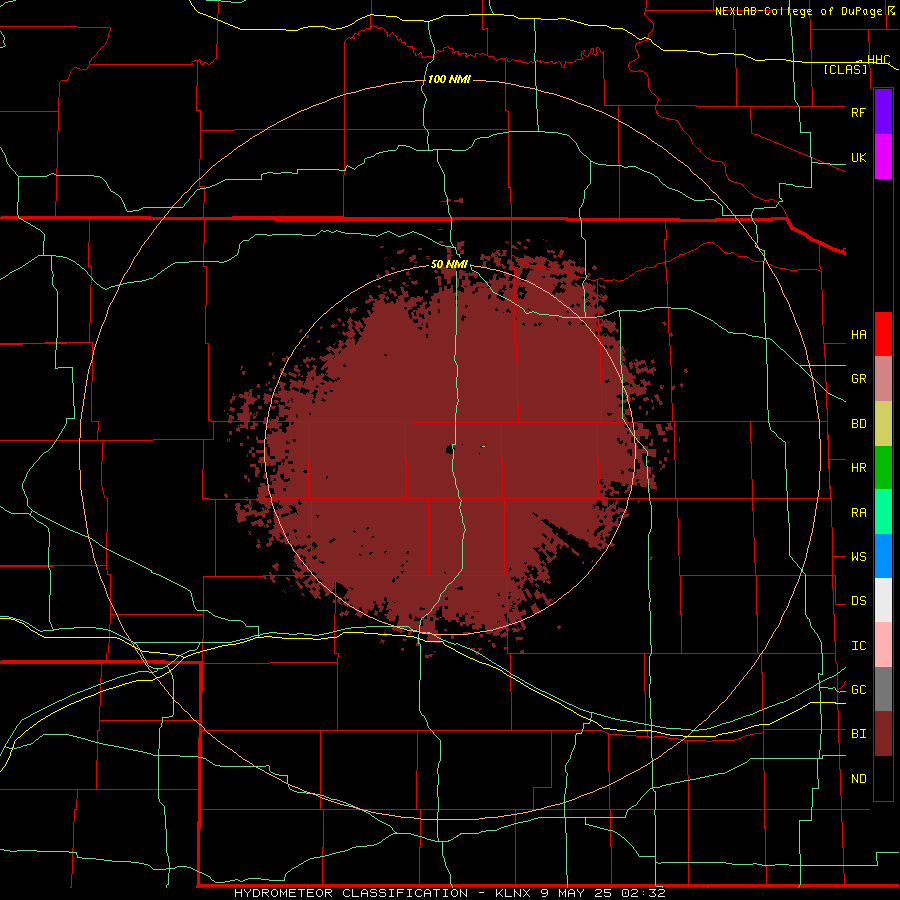Click the ND legend label
Viewport: 900px width, 900px height.
click(x=858, y=779)
